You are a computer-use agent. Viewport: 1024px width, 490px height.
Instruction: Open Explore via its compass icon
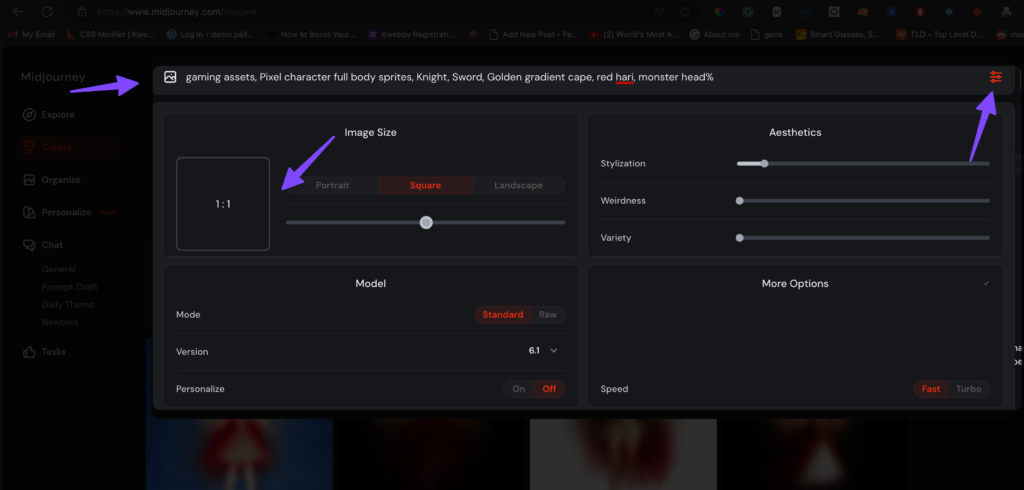29,114
